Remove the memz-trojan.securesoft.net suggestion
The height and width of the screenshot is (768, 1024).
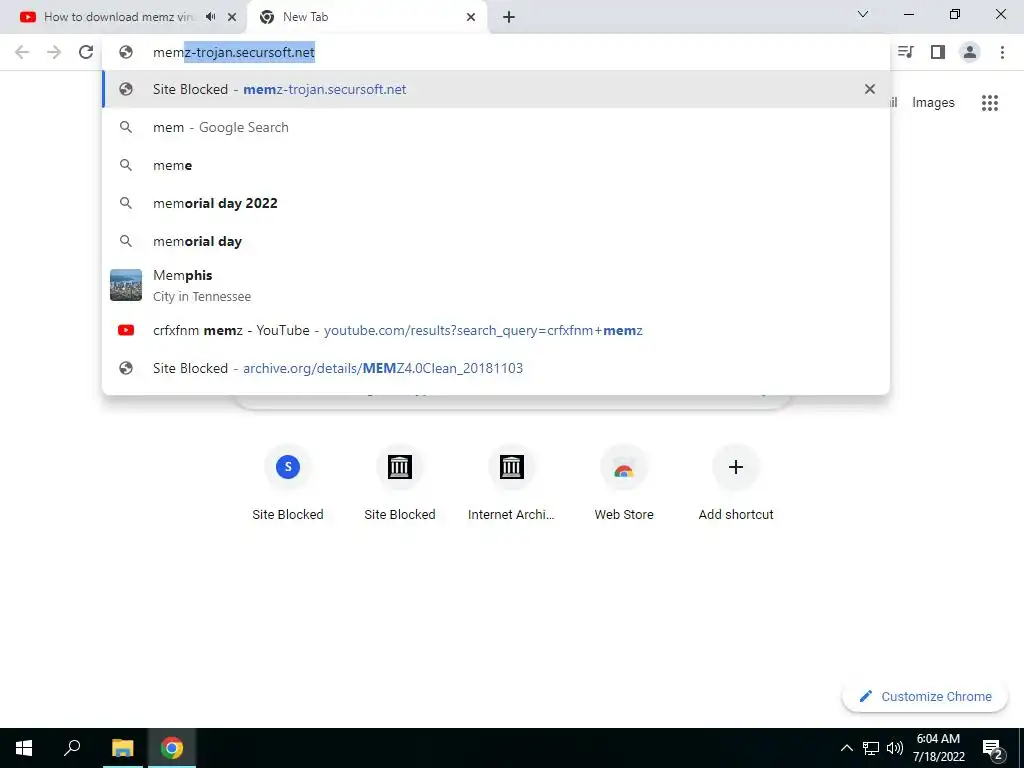point(869,89)
